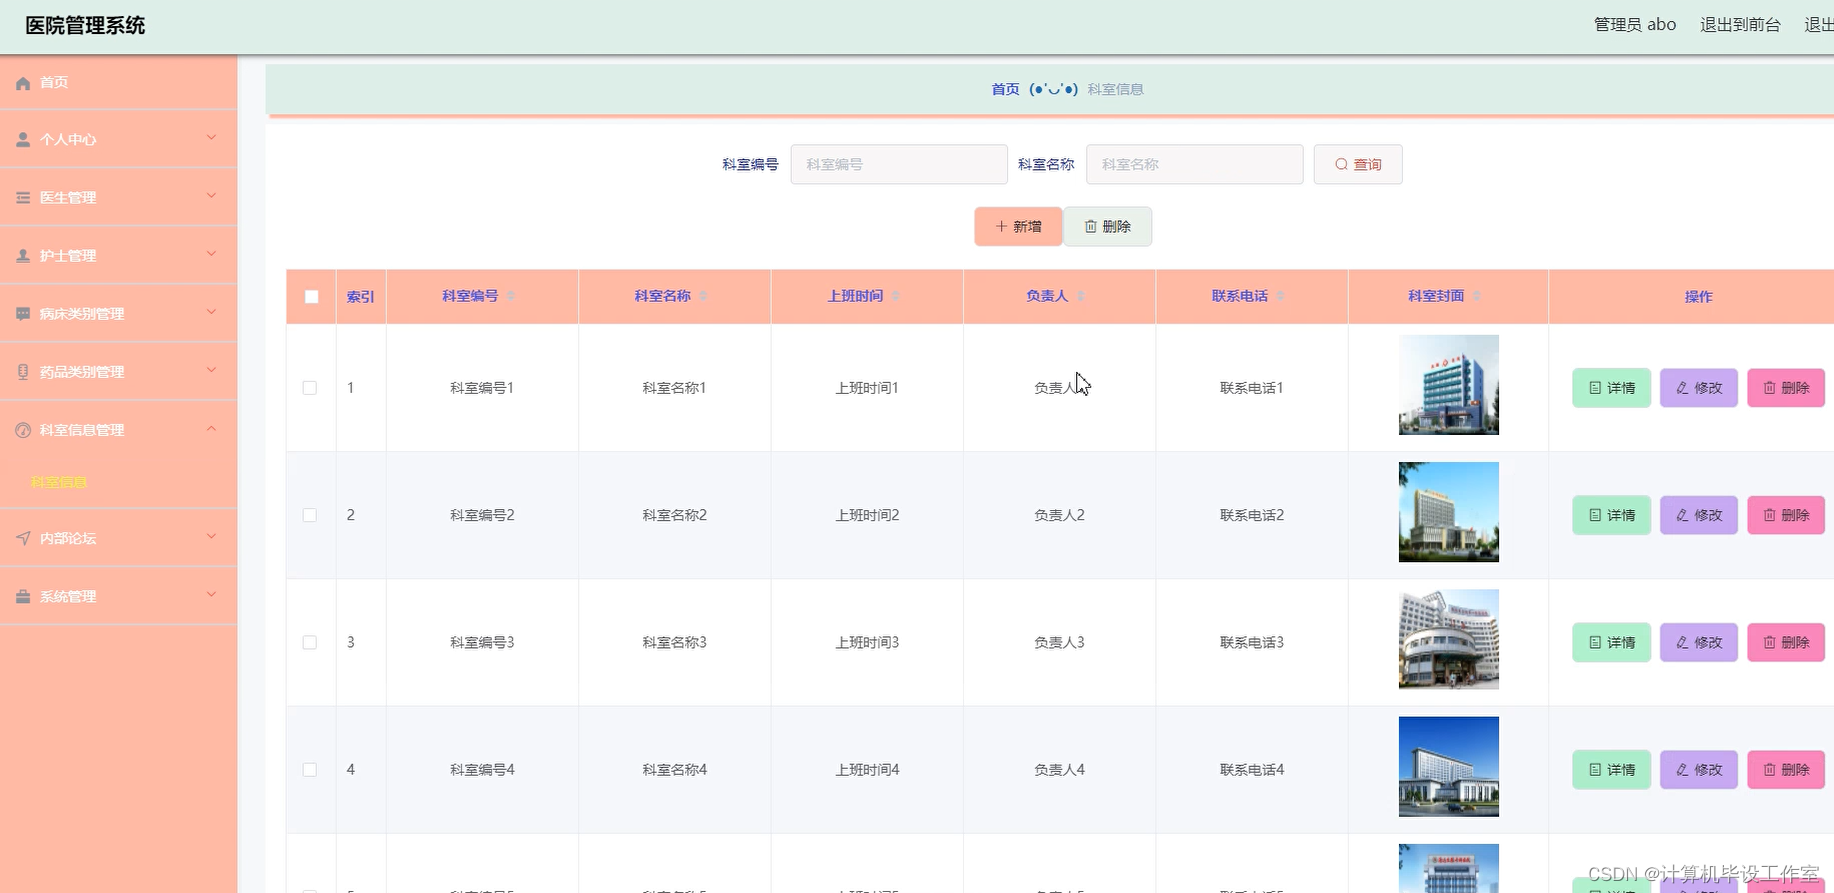Open the cover thumbnail for 科室编号3

tap(1449, 639)
